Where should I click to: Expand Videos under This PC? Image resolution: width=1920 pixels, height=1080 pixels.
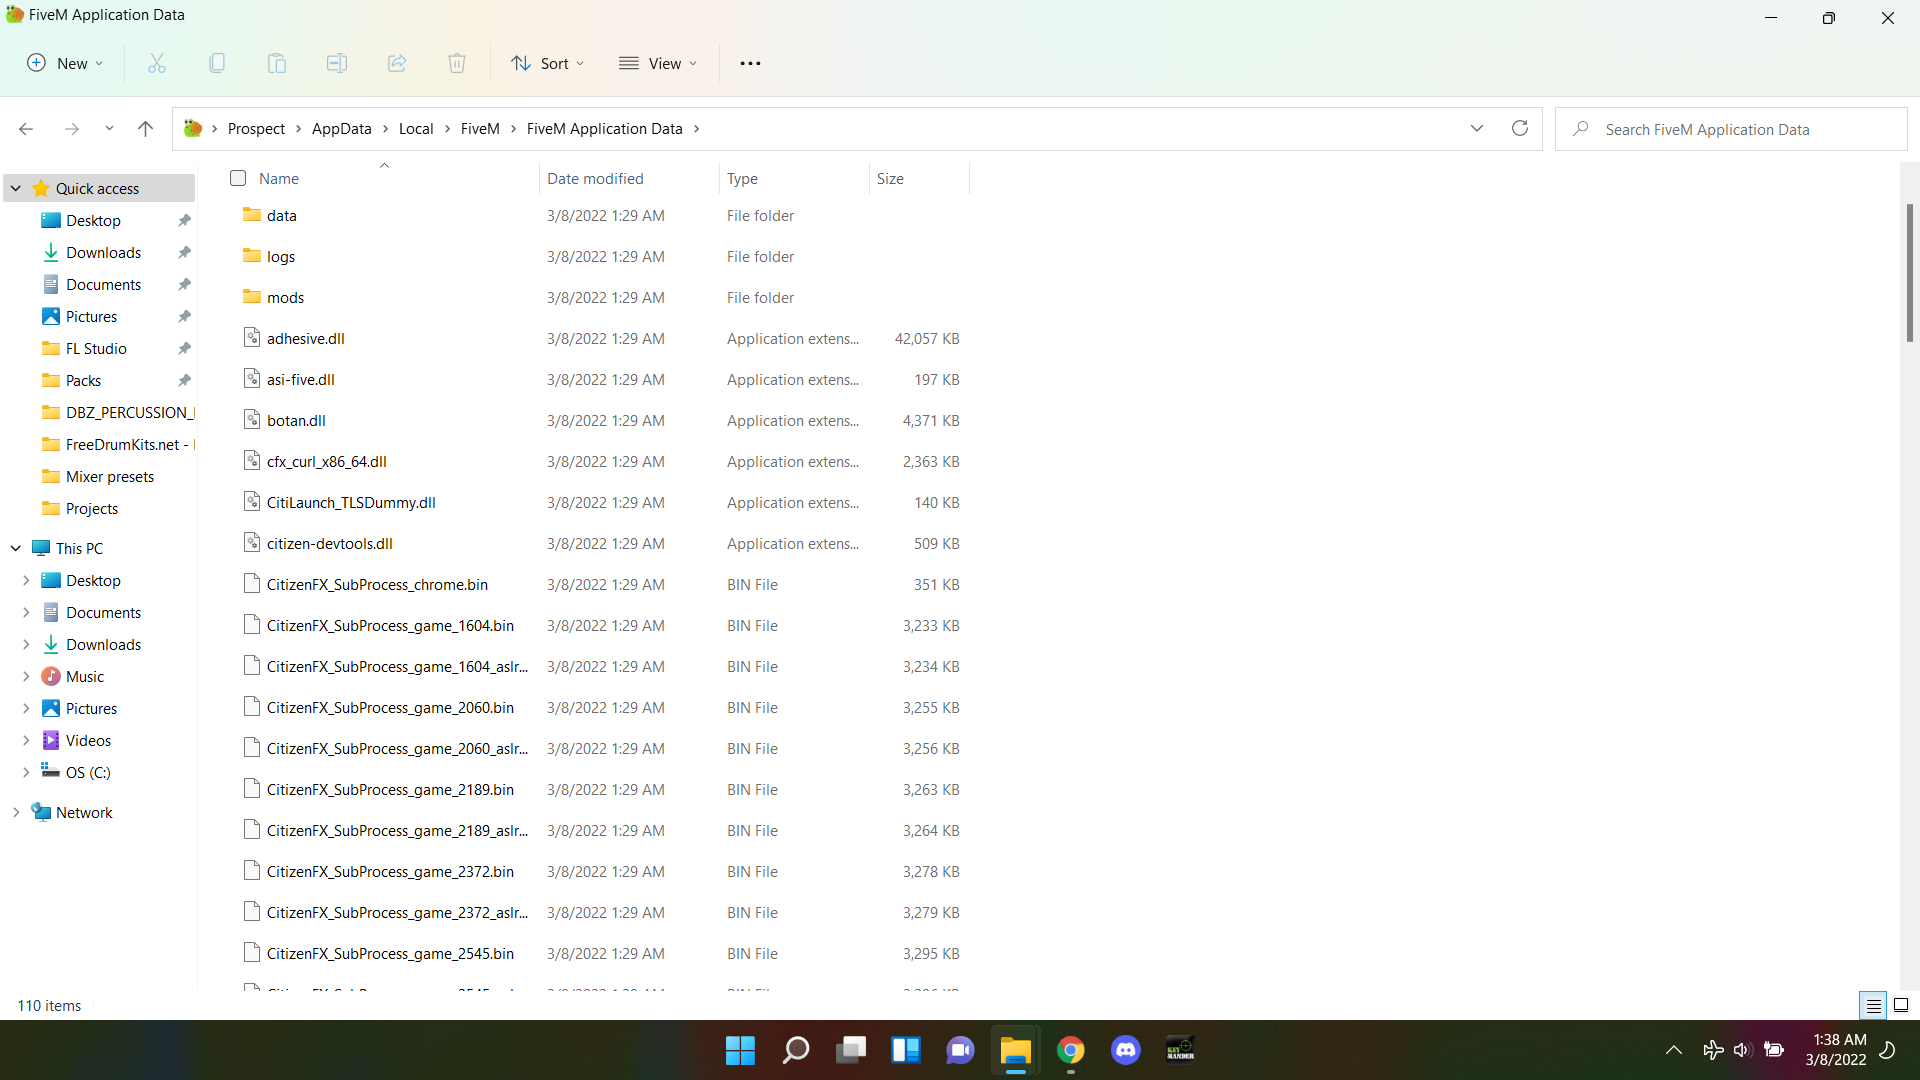coord(26,740)
